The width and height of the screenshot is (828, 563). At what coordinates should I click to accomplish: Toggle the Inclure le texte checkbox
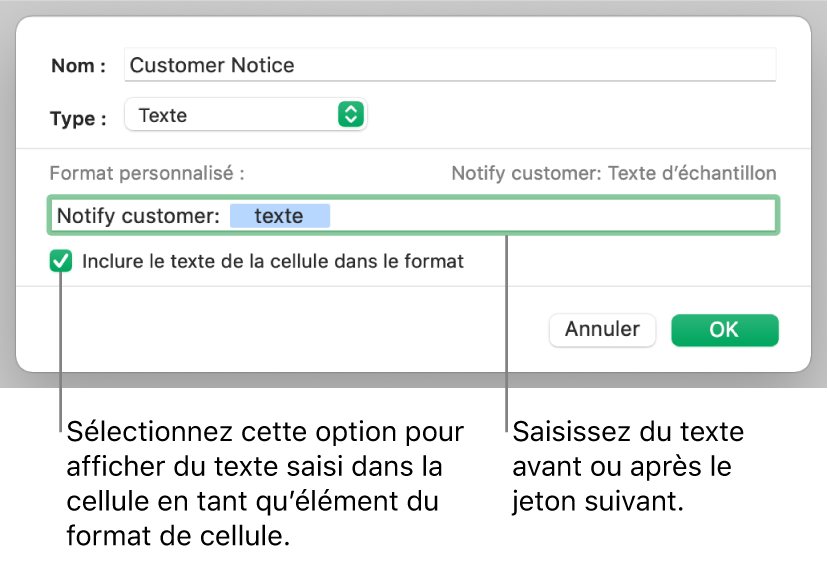pos(62,262)
